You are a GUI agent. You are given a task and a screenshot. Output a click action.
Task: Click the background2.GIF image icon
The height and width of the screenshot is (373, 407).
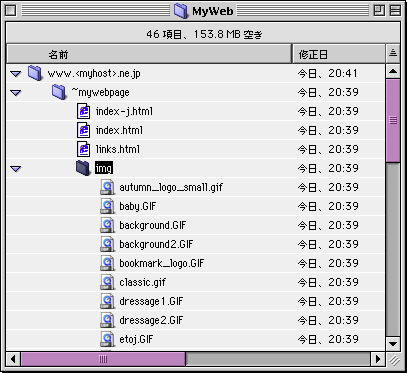[x=107, y=244]
